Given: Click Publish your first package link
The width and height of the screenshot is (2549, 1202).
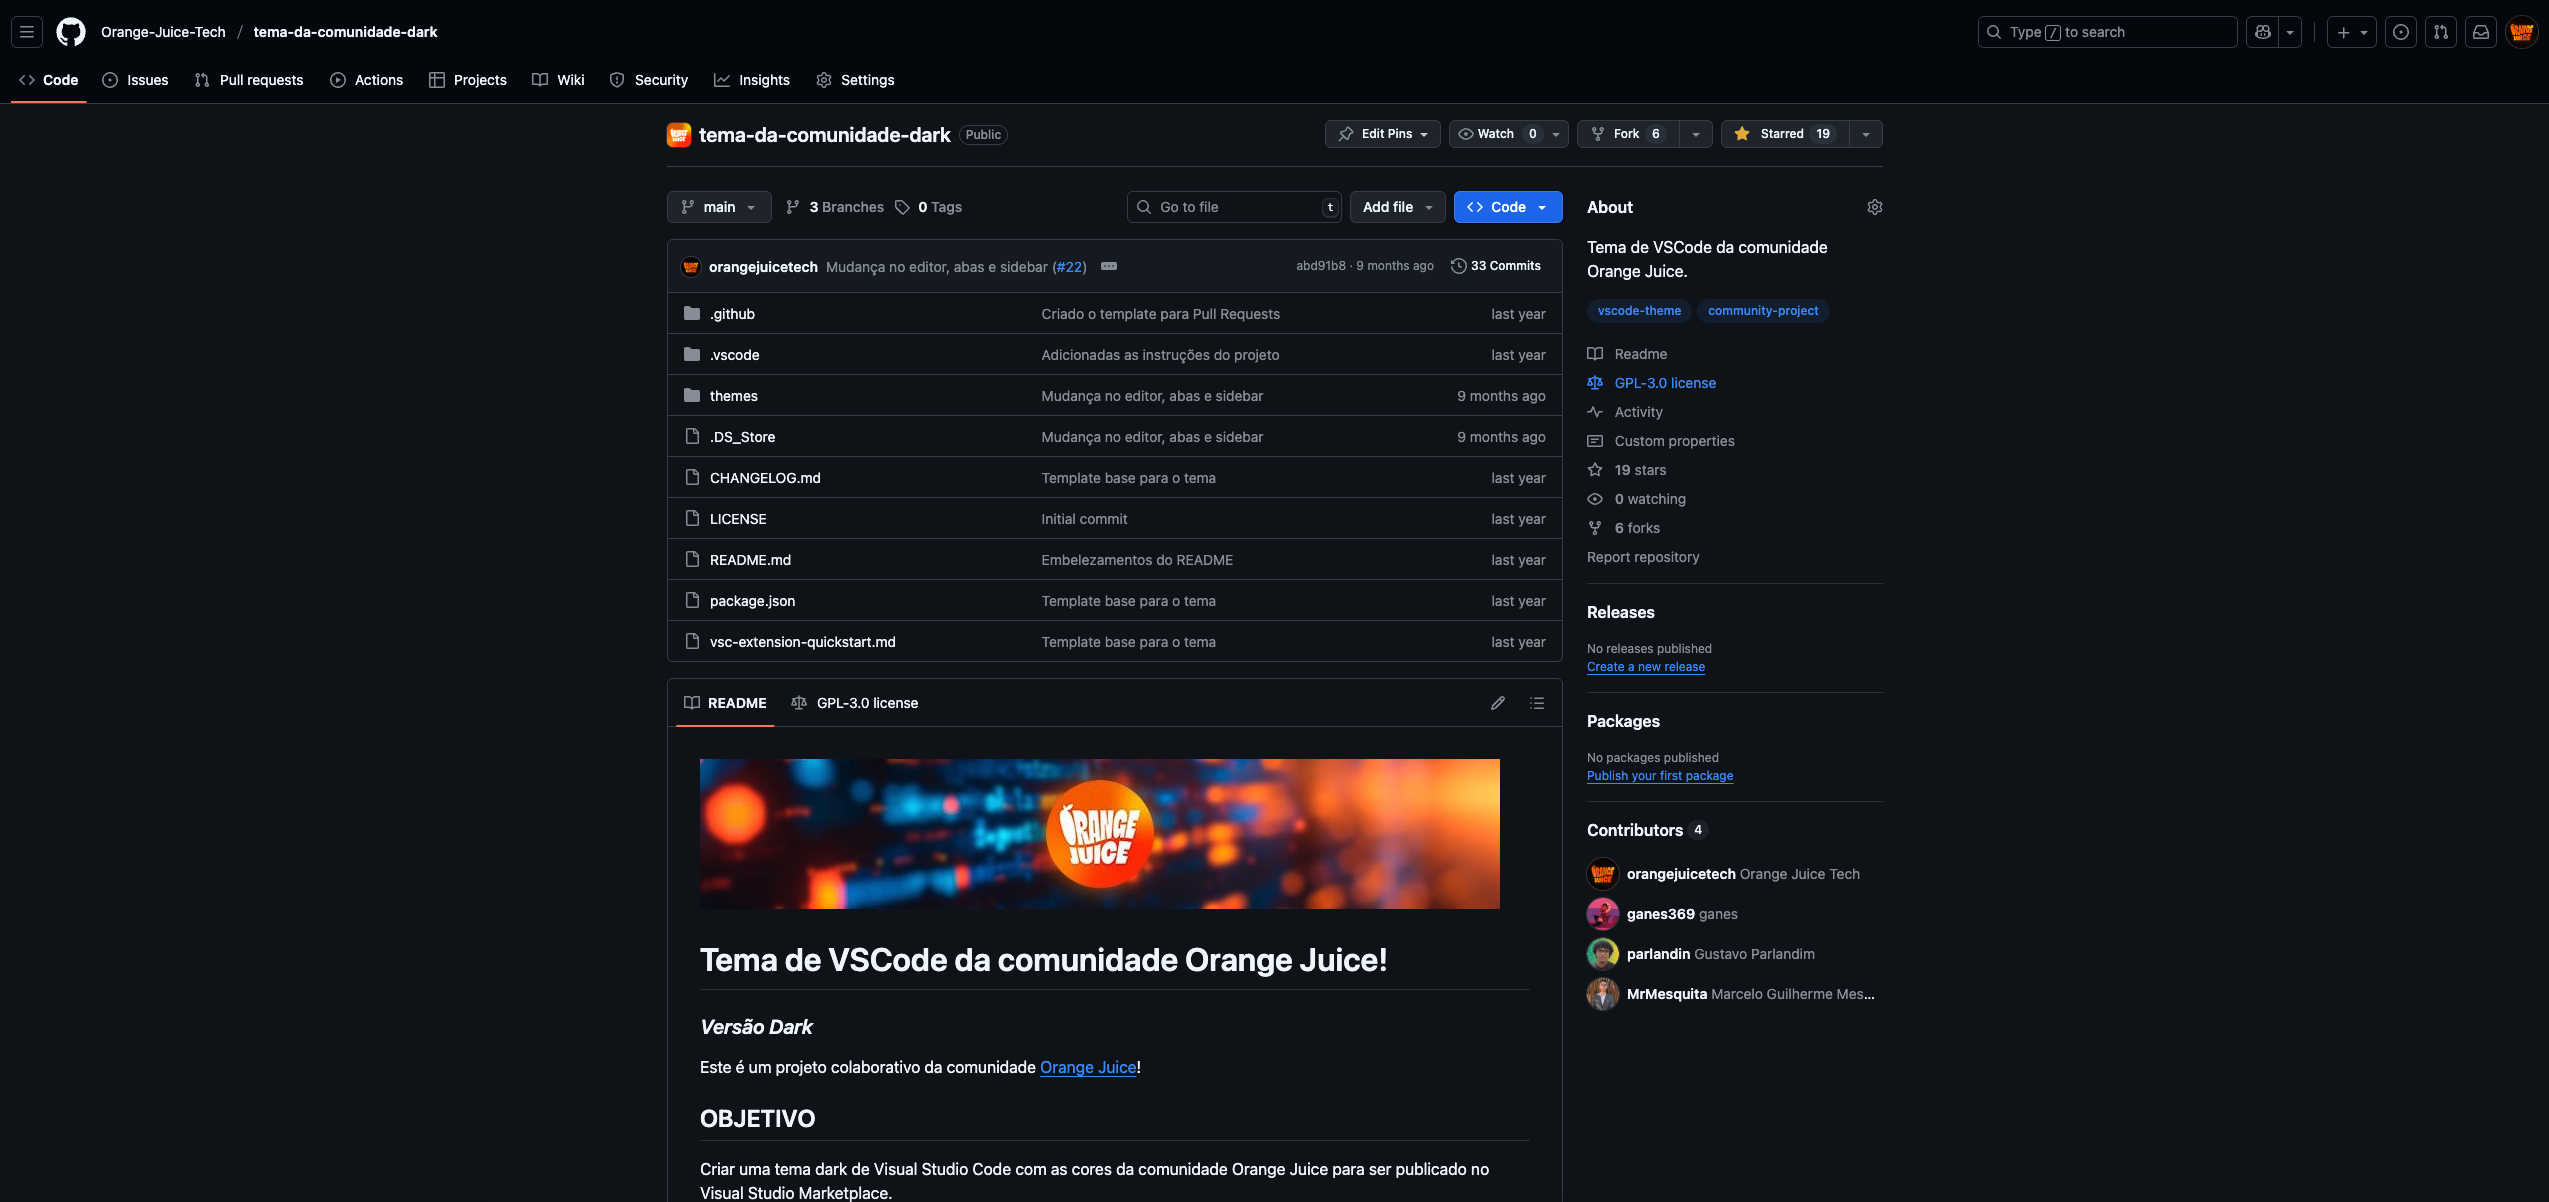Looking at the screenshot, I should 1659,776.
